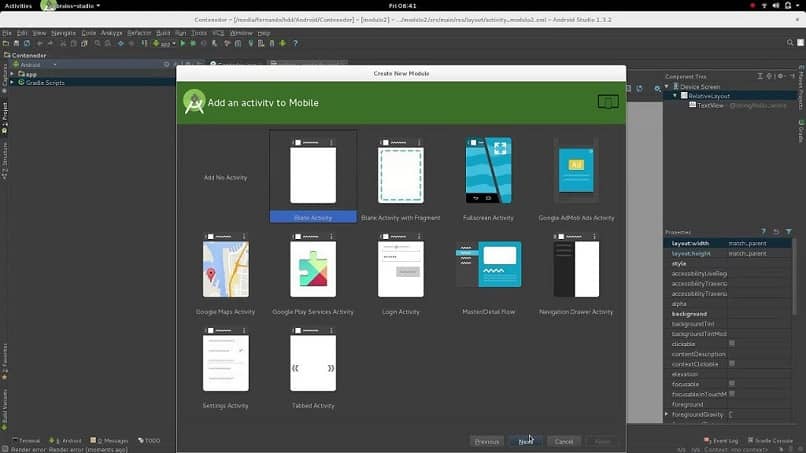Click the Synchronize toolbar icon
The width and height of the screenshot is (806, 453).
coord(27,44)
